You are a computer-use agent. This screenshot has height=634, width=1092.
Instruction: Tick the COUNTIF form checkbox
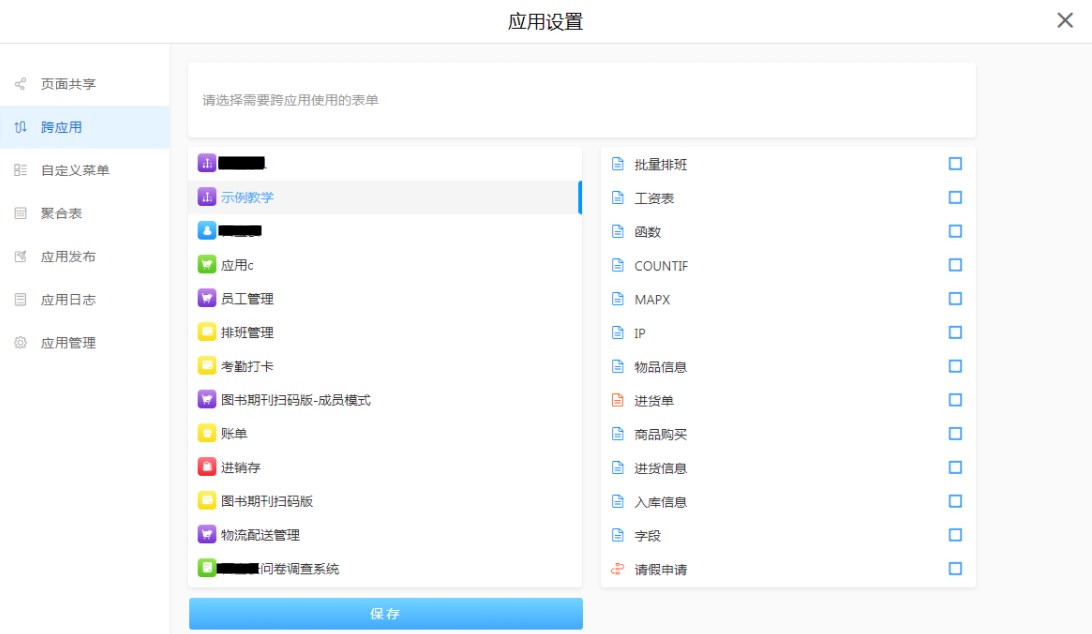pos(955,265)
